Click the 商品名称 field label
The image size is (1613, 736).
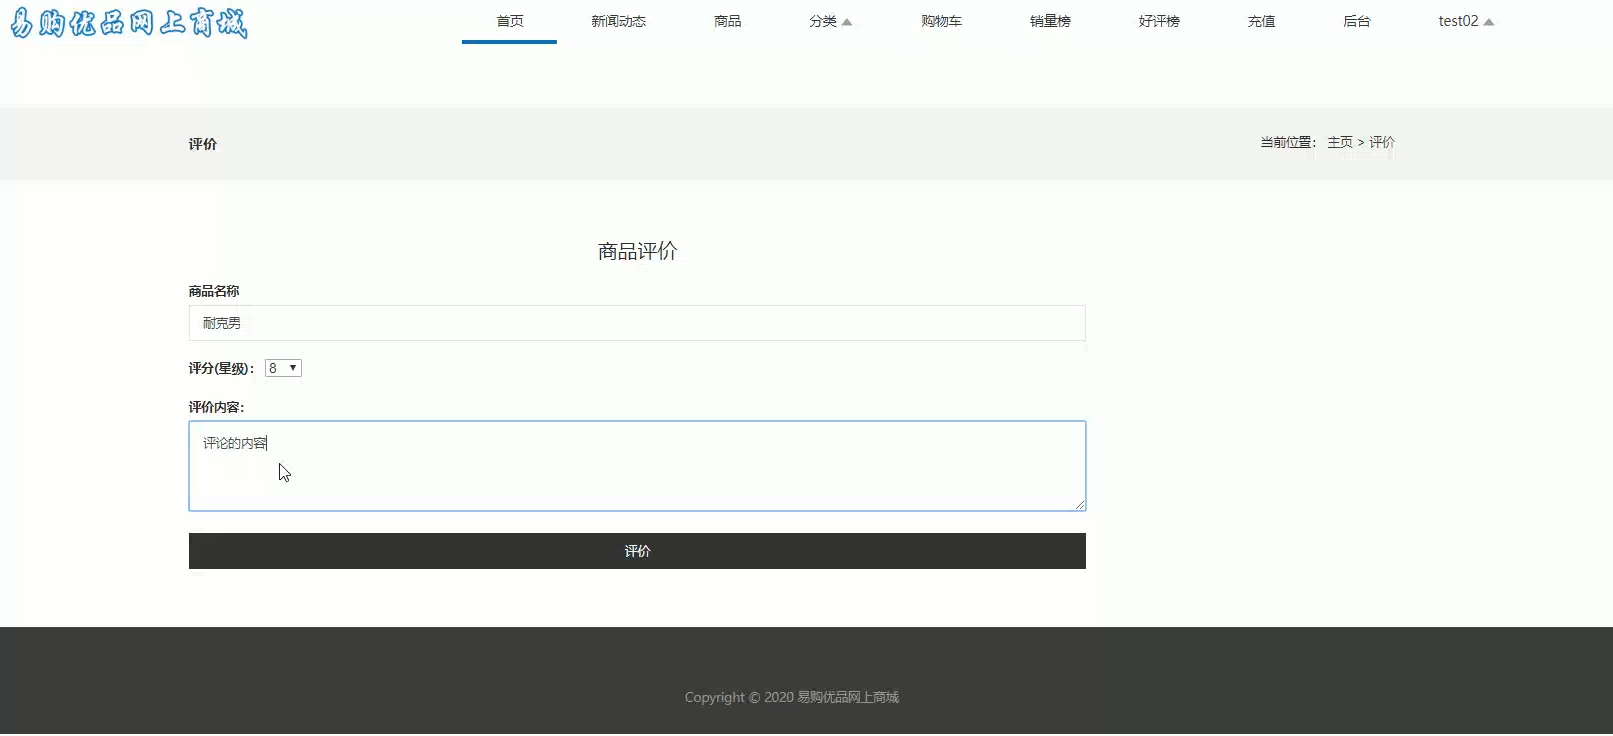214,291
